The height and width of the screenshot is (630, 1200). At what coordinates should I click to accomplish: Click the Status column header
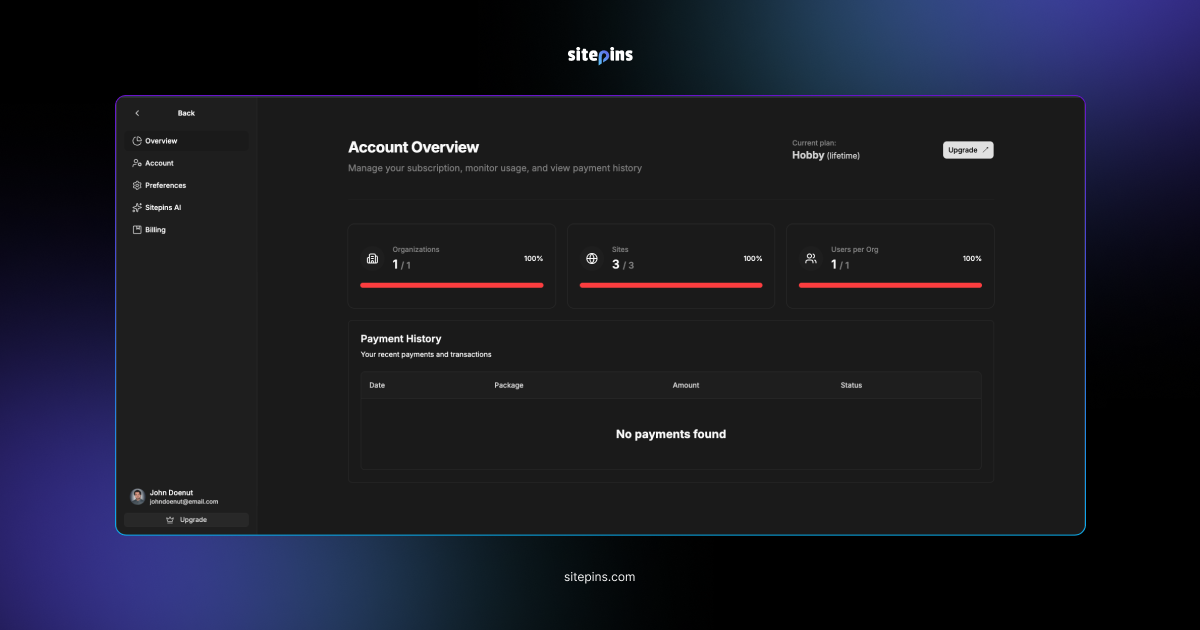pos(851,385)
